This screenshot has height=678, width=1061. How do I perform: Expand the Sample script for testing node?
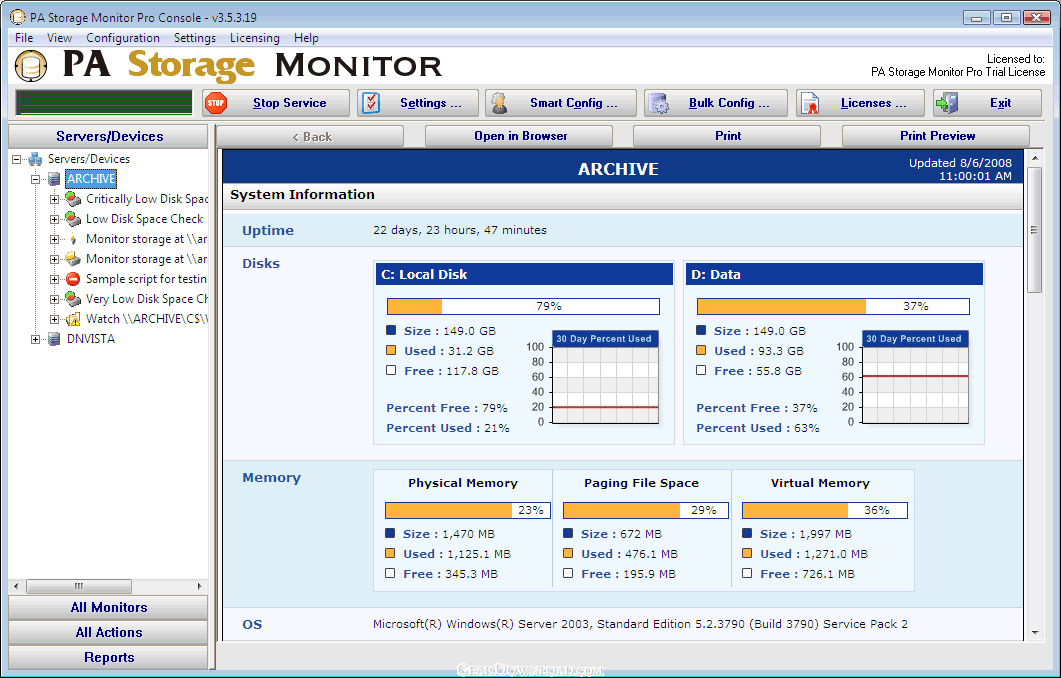point(54,279)
